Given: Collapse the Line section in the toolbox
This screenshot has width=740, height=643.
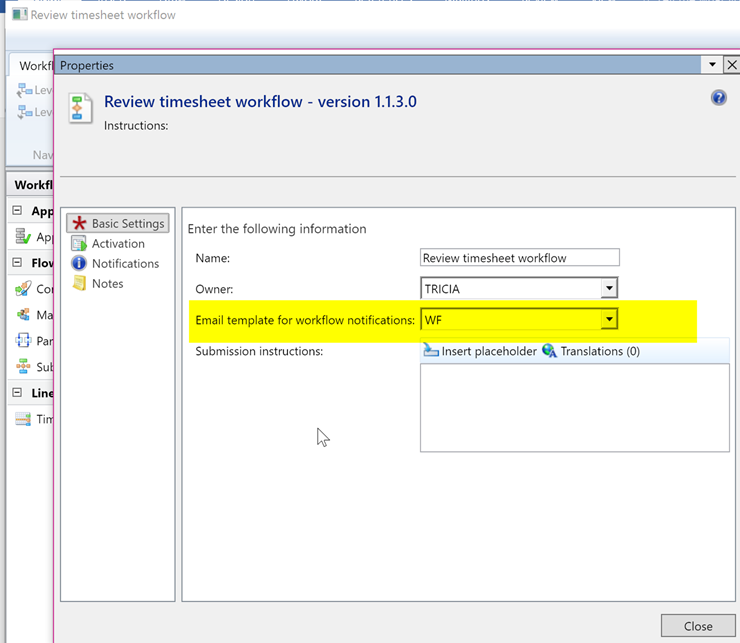Looking at the screenshot, I should tap(17, 393).
